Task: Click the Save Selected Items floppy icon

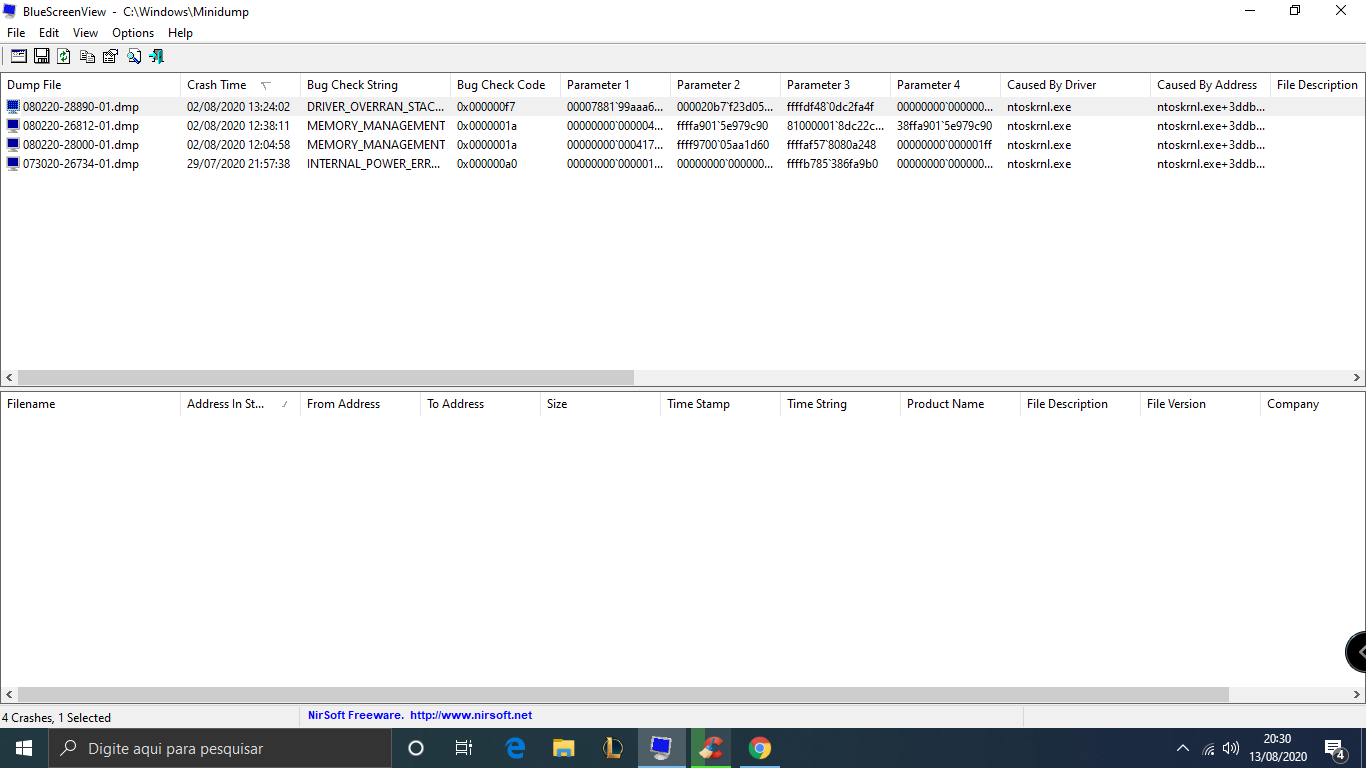Action: [x=42, y=56]
